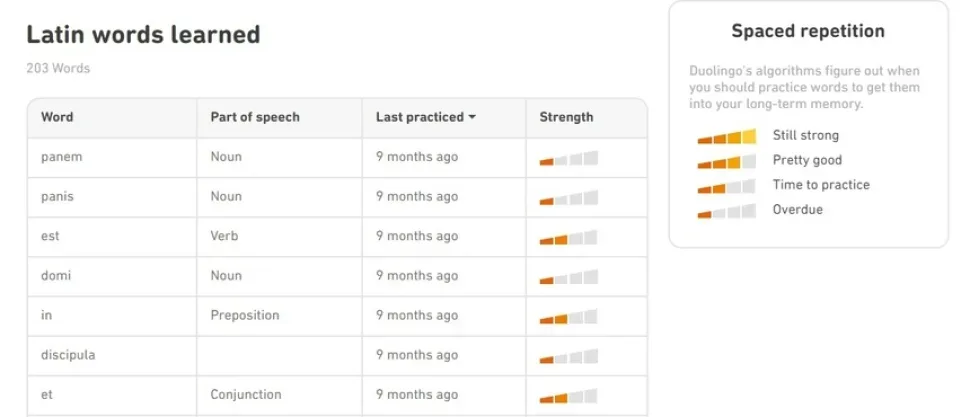
Task: Click the Spaced repetition heading
Action: [x=808, y=31]
